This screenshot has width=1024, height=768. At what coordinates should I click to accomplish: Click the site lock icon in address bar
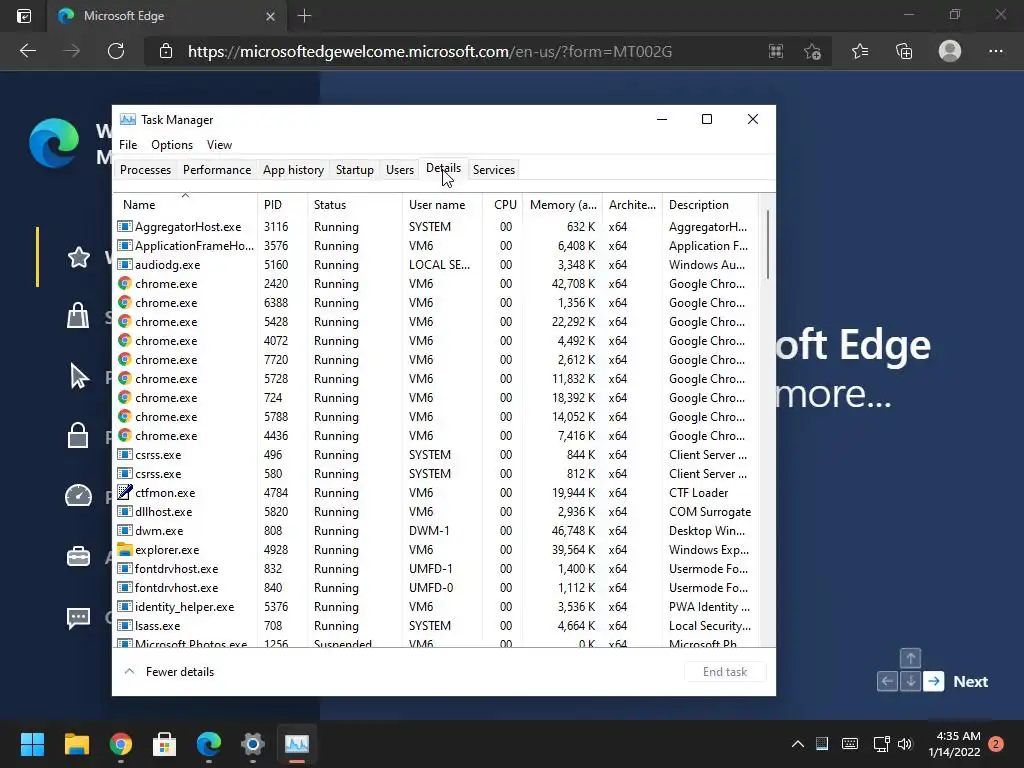166,51
